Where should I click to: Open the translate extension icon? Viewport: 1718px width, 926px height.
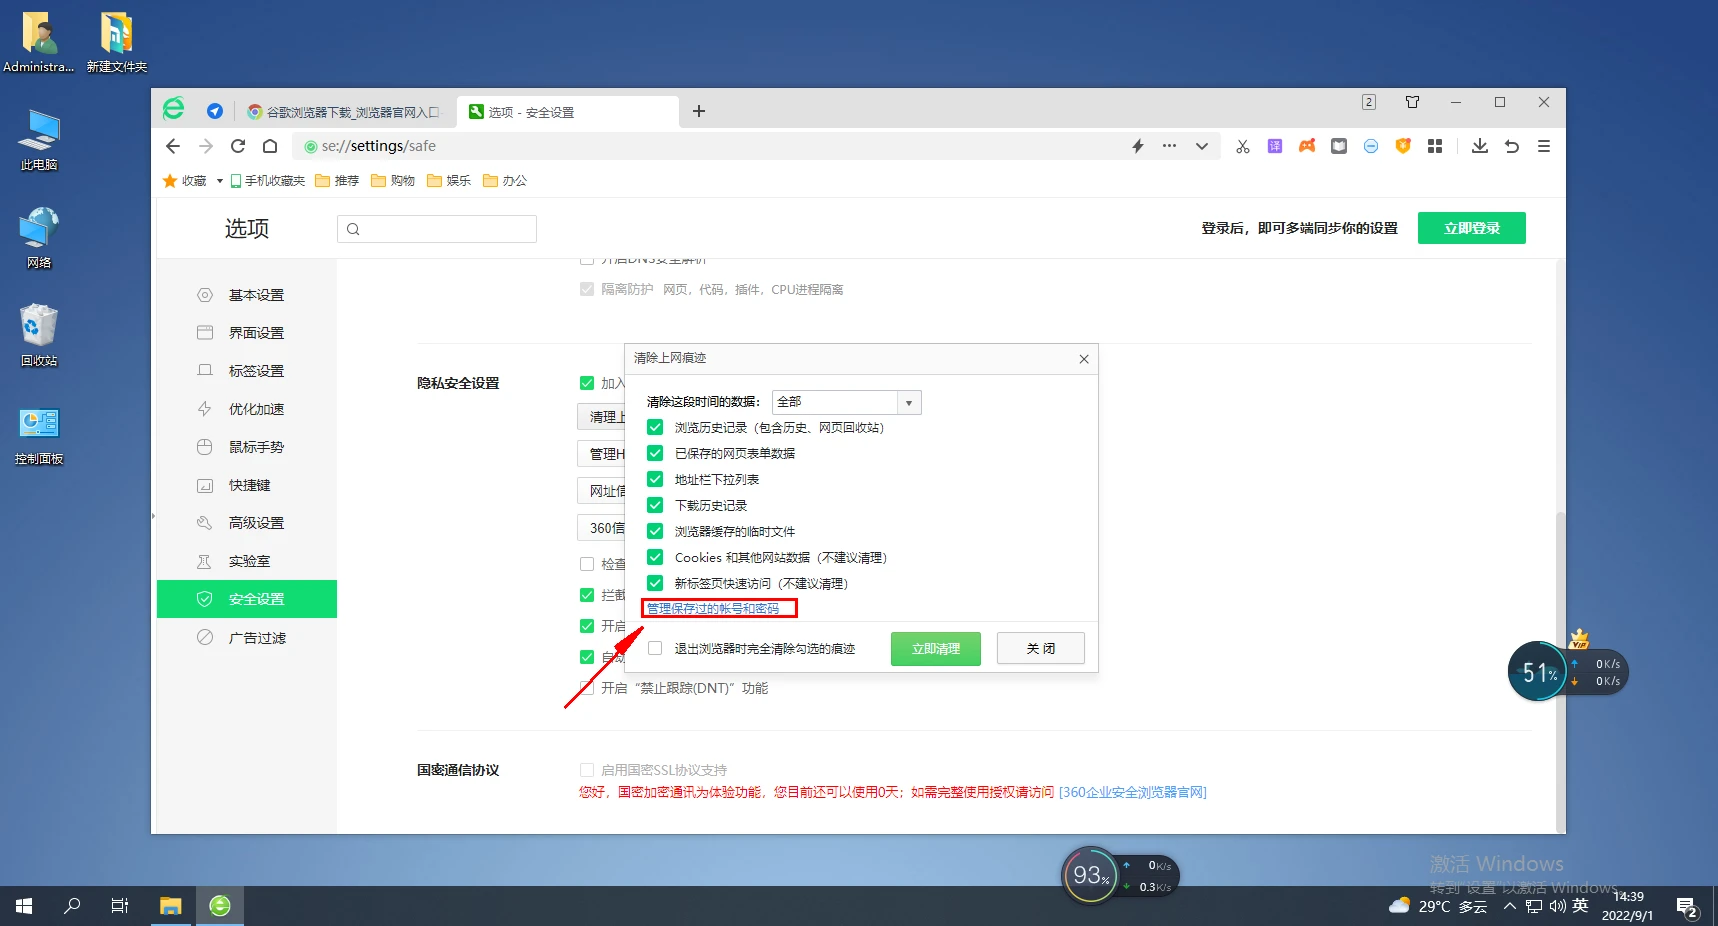pos(1275,146)
